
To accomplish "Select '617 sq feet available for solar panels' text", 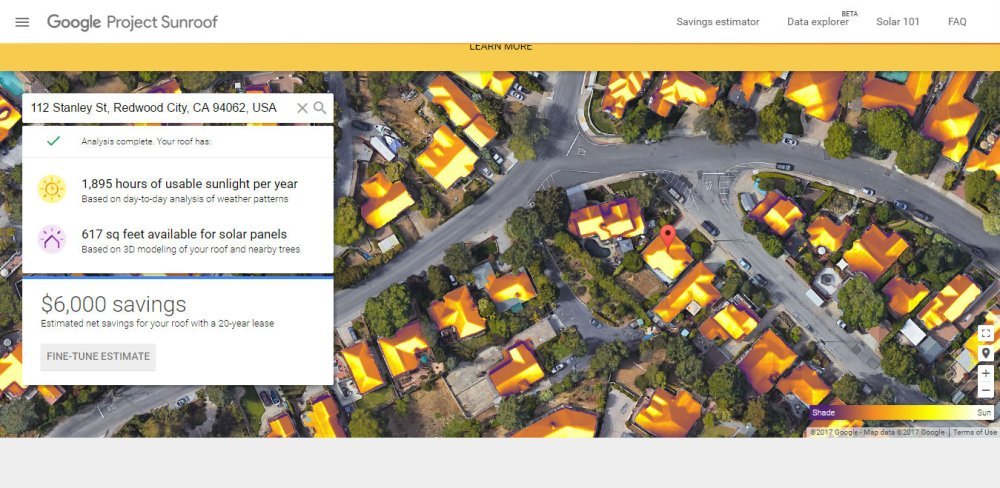I will (184, 234).
